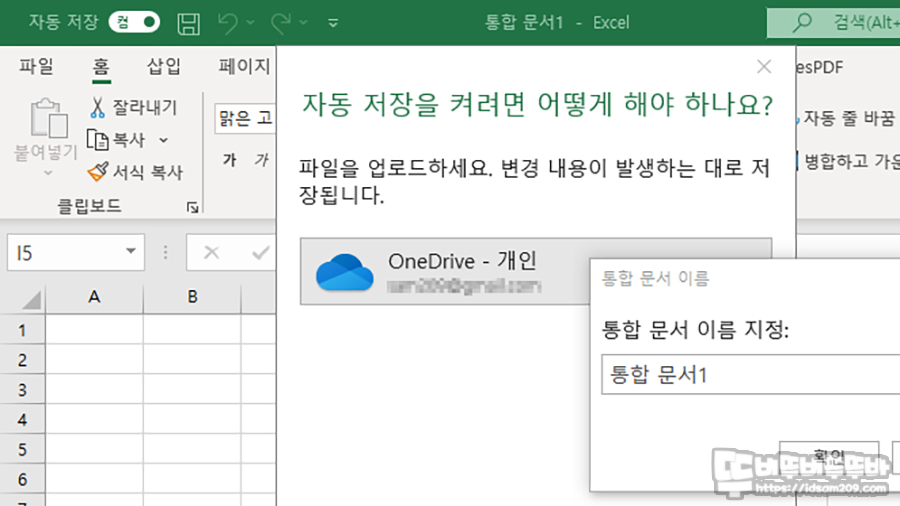This screenshot has width=900, height=506.
Task: Select the 홈 (Home) ribbon tab
Action: click(101, 67)
